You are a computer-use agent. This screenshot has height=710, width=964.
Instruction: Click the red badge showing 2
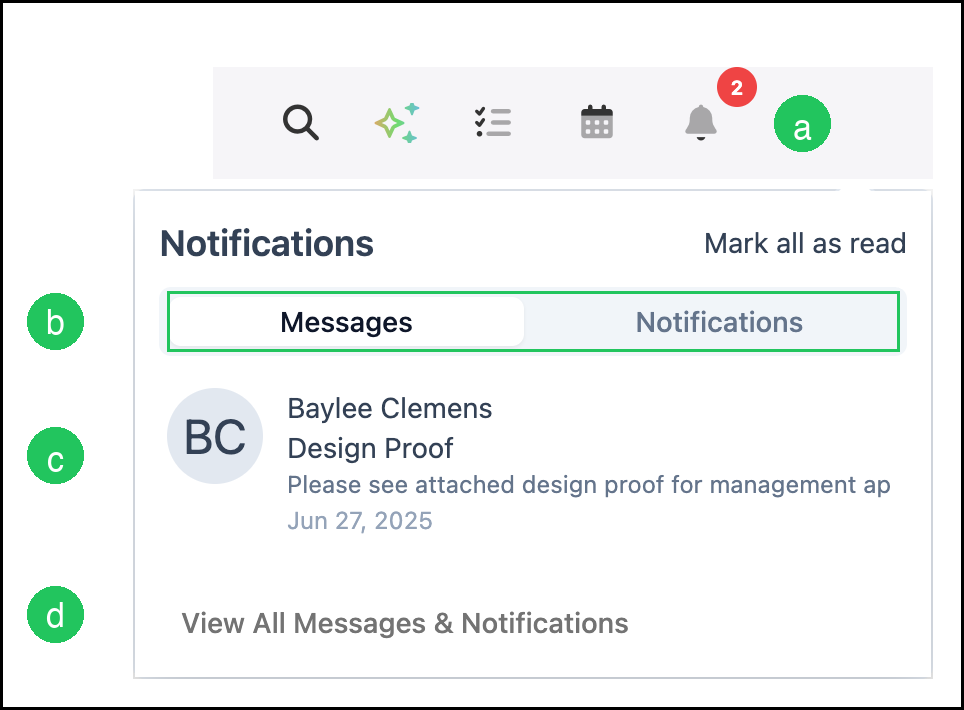pyautogui.click(x=737, y=87)
